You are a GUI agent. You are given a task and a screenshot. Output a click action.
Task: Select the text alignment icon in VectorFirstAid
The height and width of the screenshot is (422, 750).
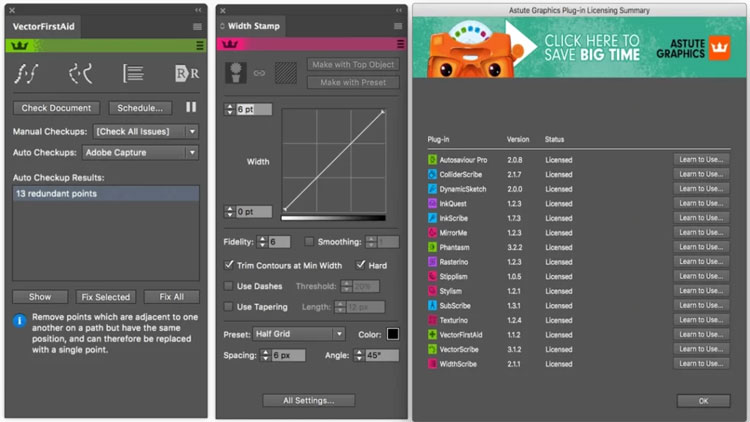133,74
